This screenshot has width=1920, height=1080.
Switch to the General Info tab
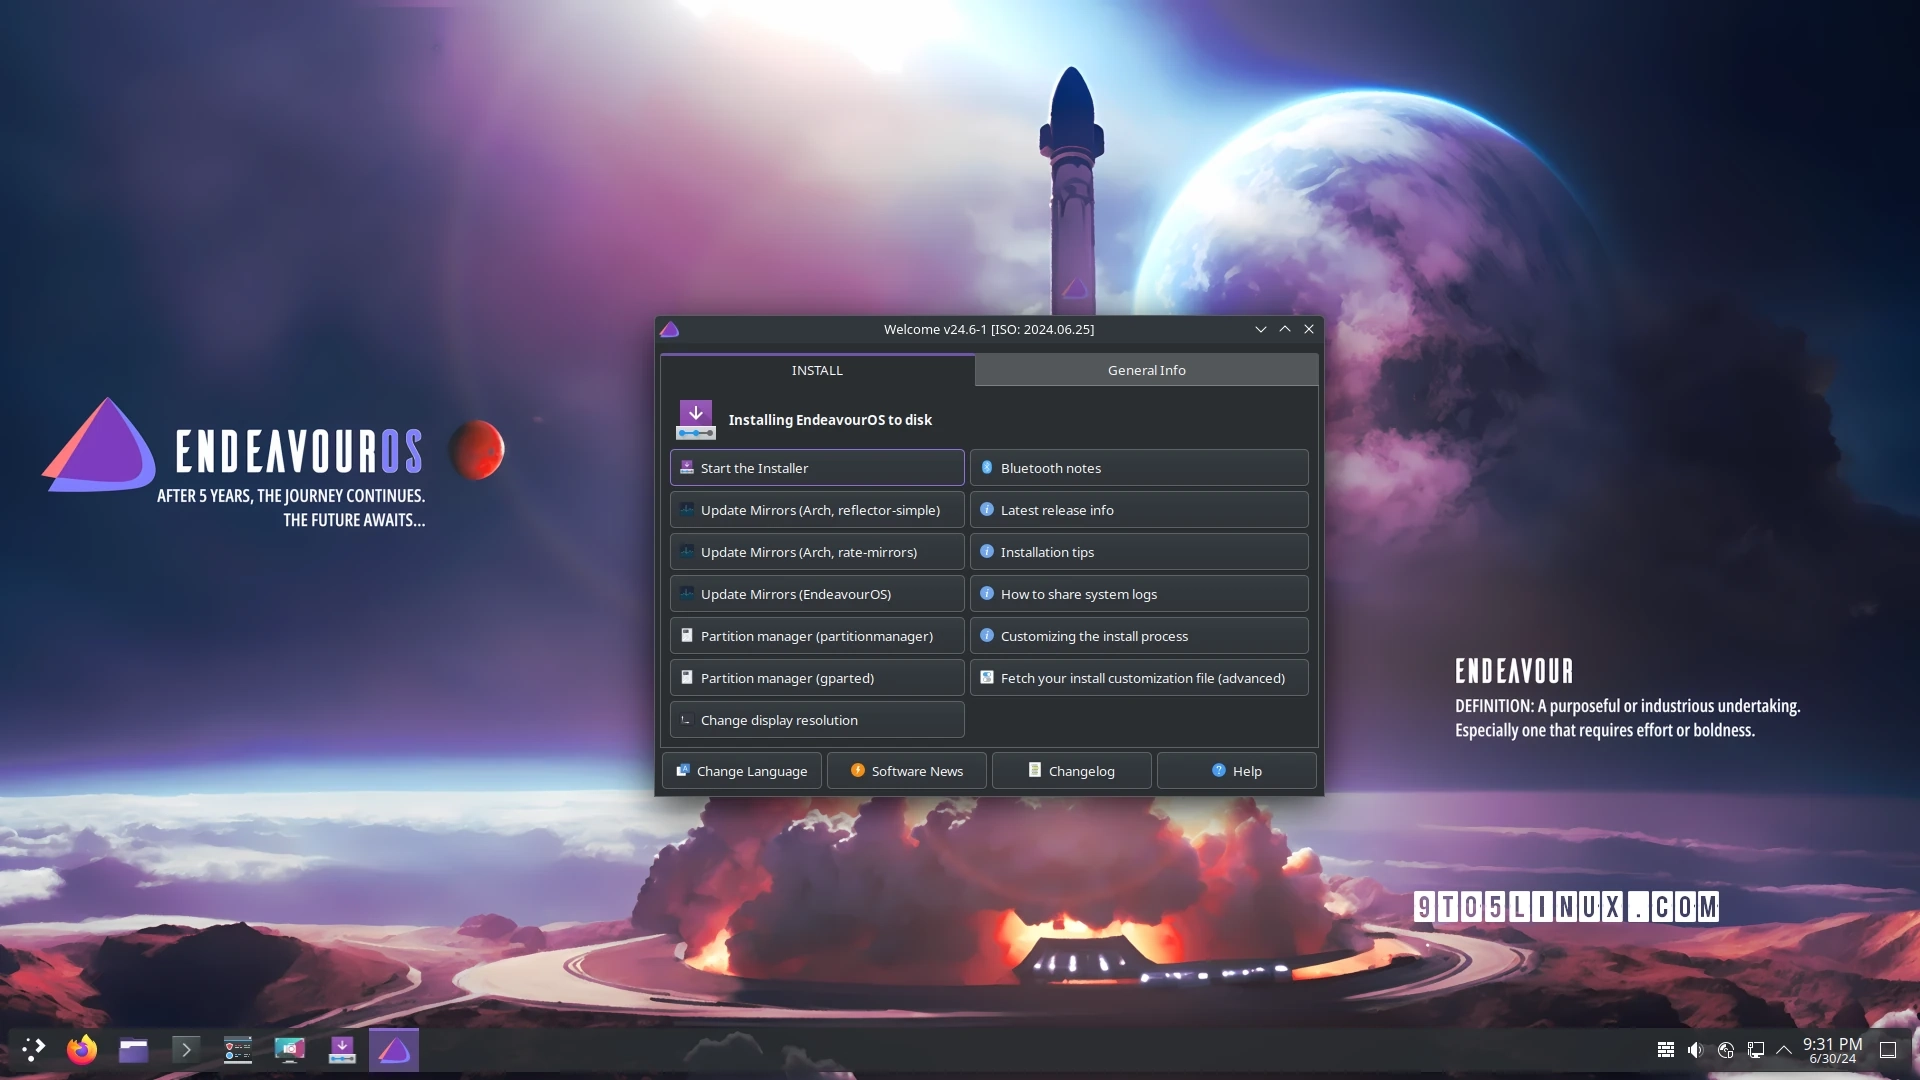[x=1146, y=370]
